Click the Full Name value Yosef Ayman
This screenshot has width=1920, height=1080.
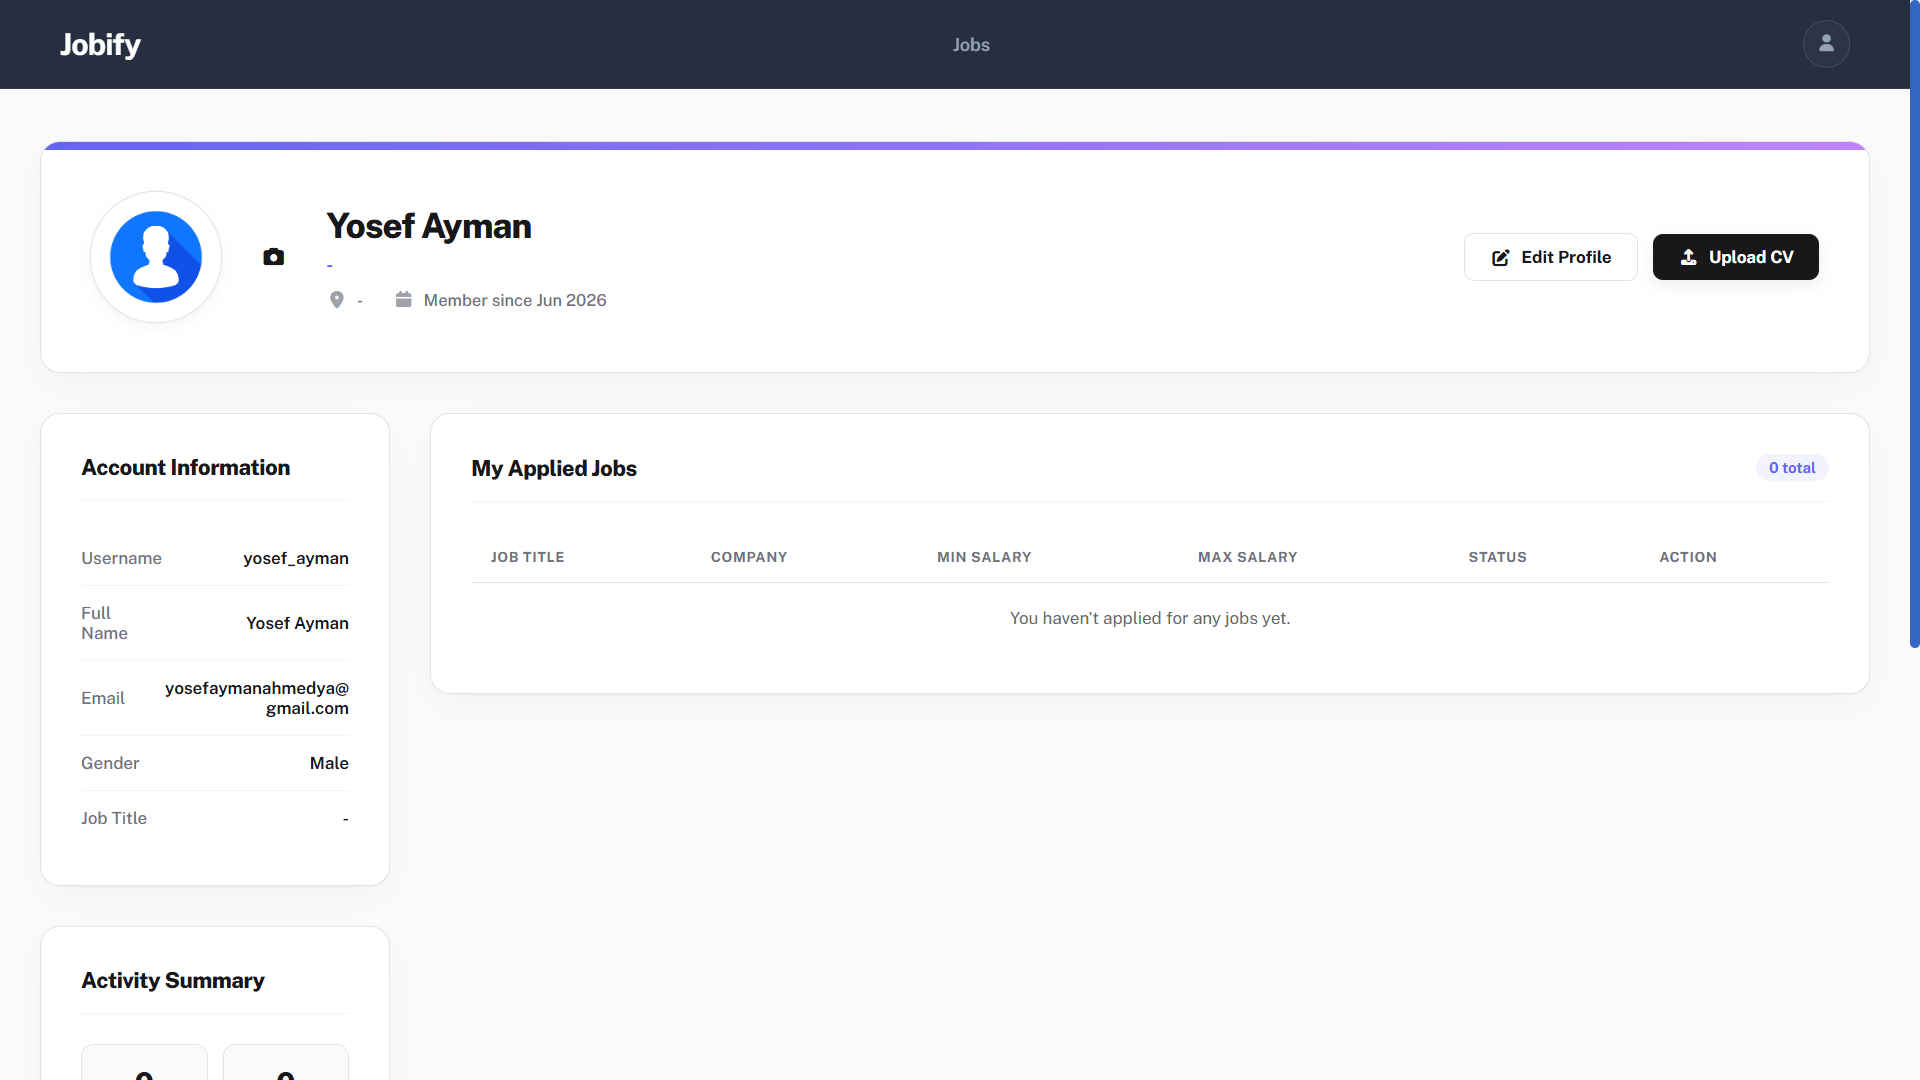coord(297,623)
